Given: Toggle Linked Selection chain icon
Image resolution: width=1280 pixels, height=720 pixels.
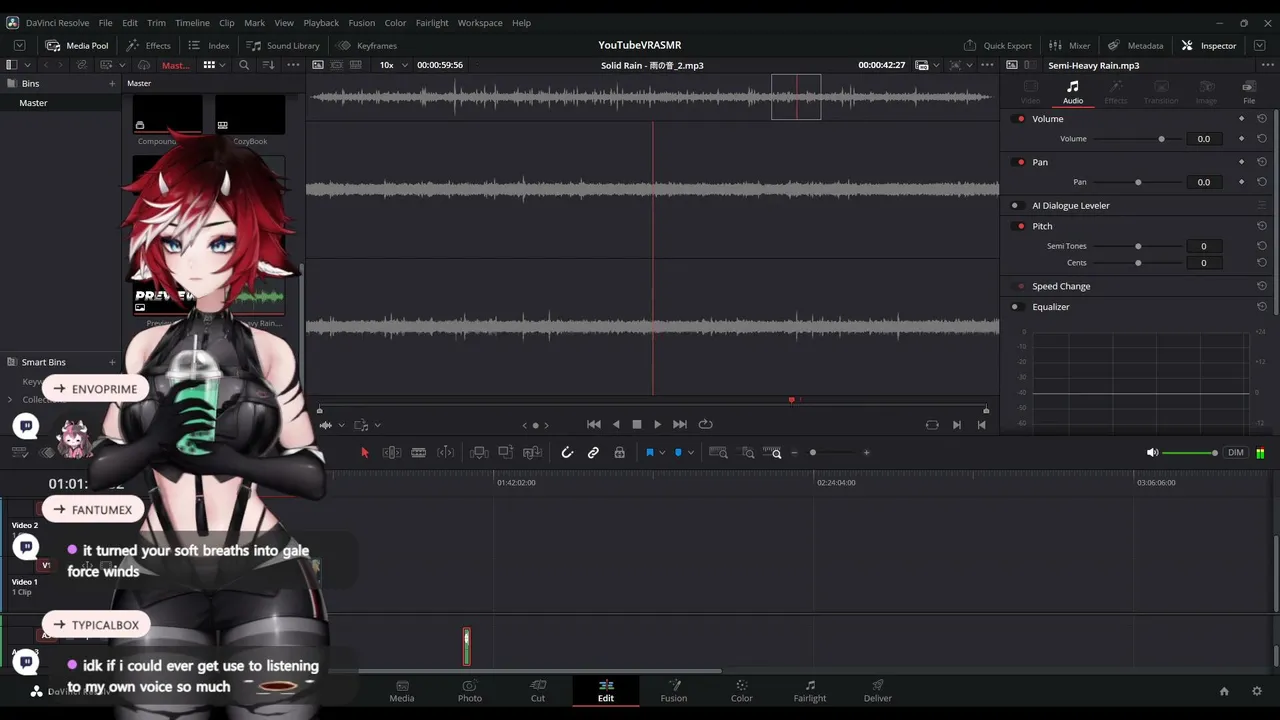Looking at the screenshot, I should 593,453.
